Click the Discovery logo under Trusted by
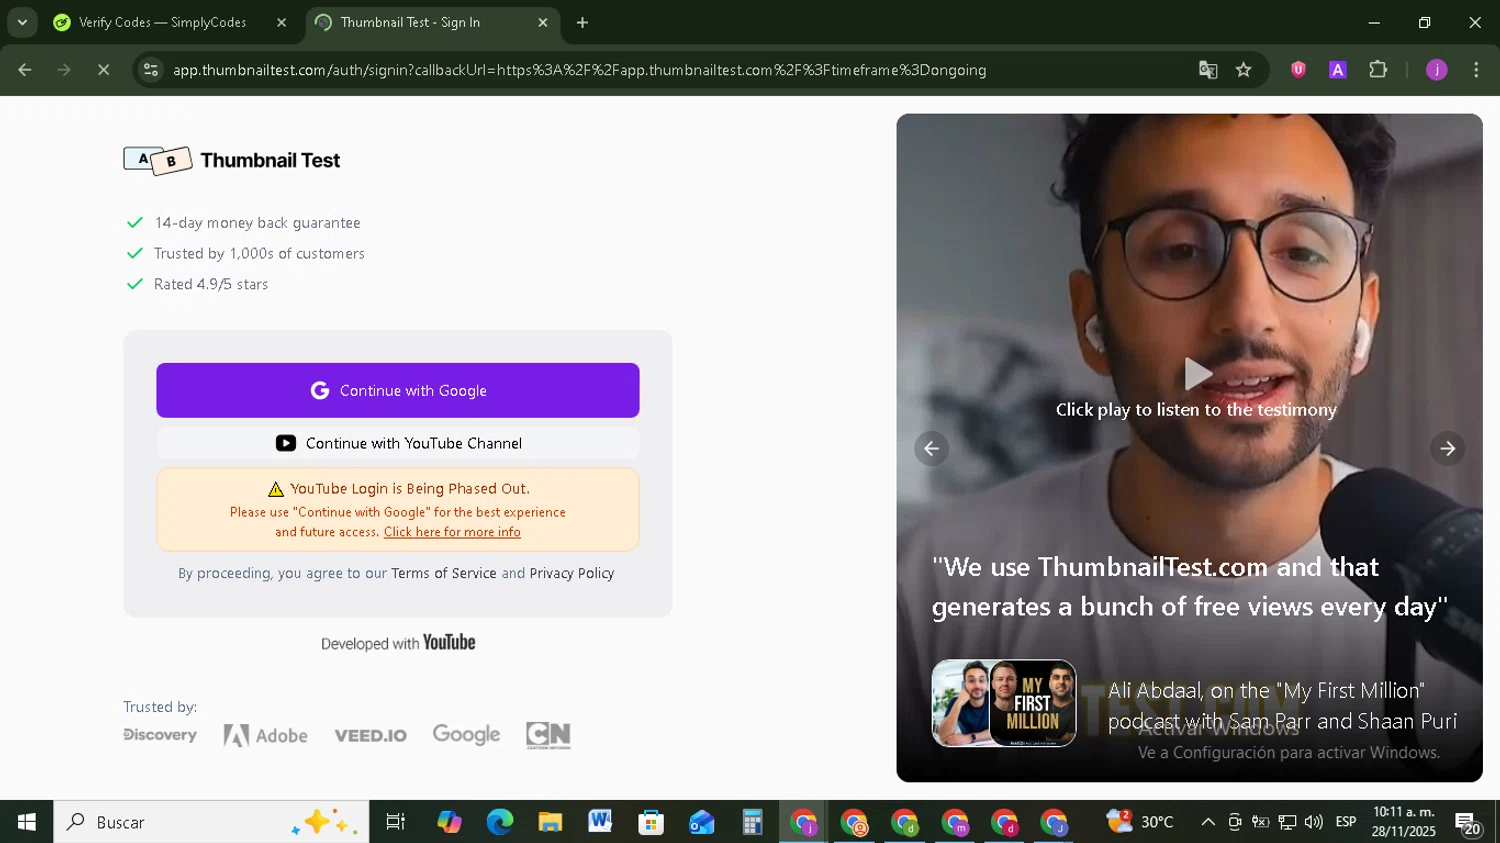 coord(160,735)
